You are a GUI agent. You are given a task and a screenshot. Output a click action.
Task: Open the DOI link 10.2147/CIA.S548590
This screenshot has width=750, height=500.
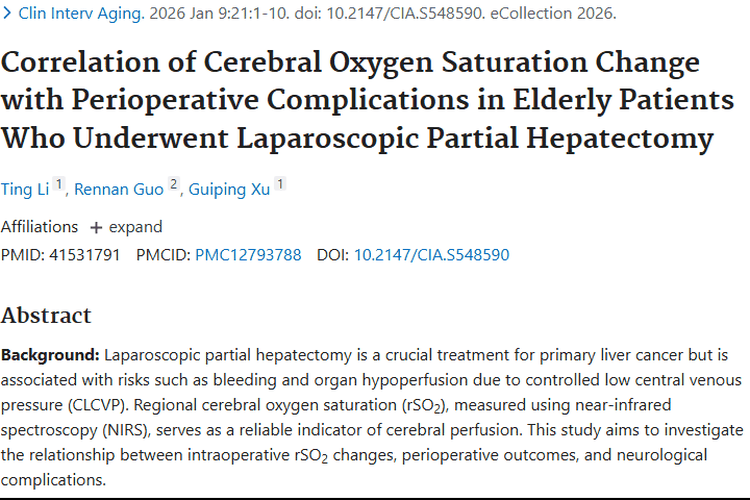coord(431,255)
